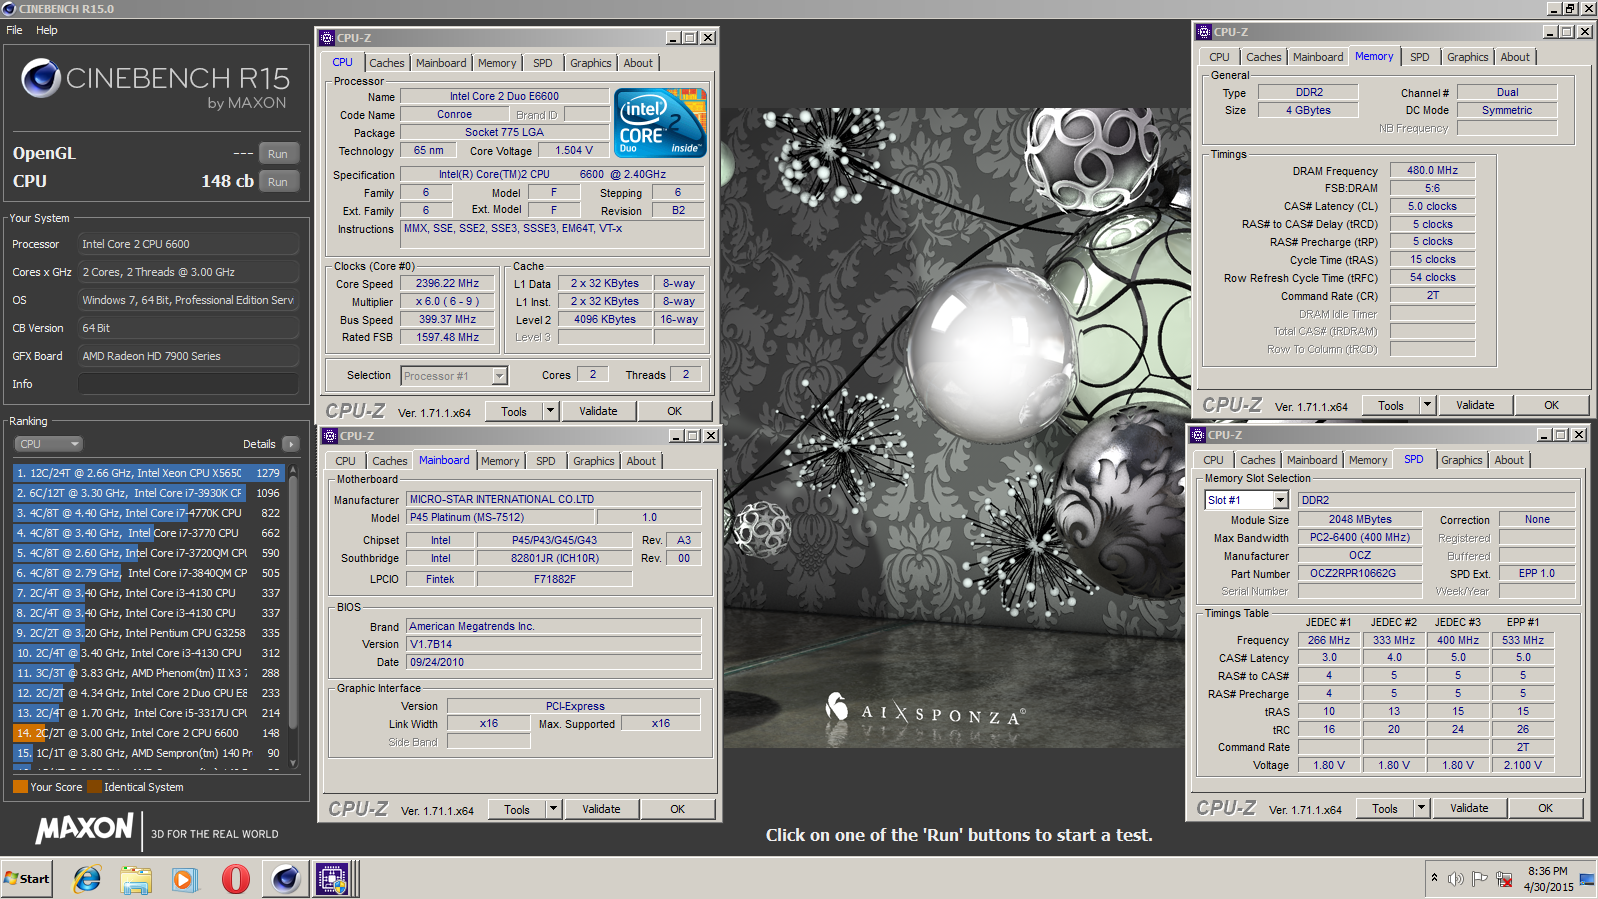The width and height of the screenshot is (1598, 899).
Task: Click Validate in the CPU tab window
Action: point(598,411)
